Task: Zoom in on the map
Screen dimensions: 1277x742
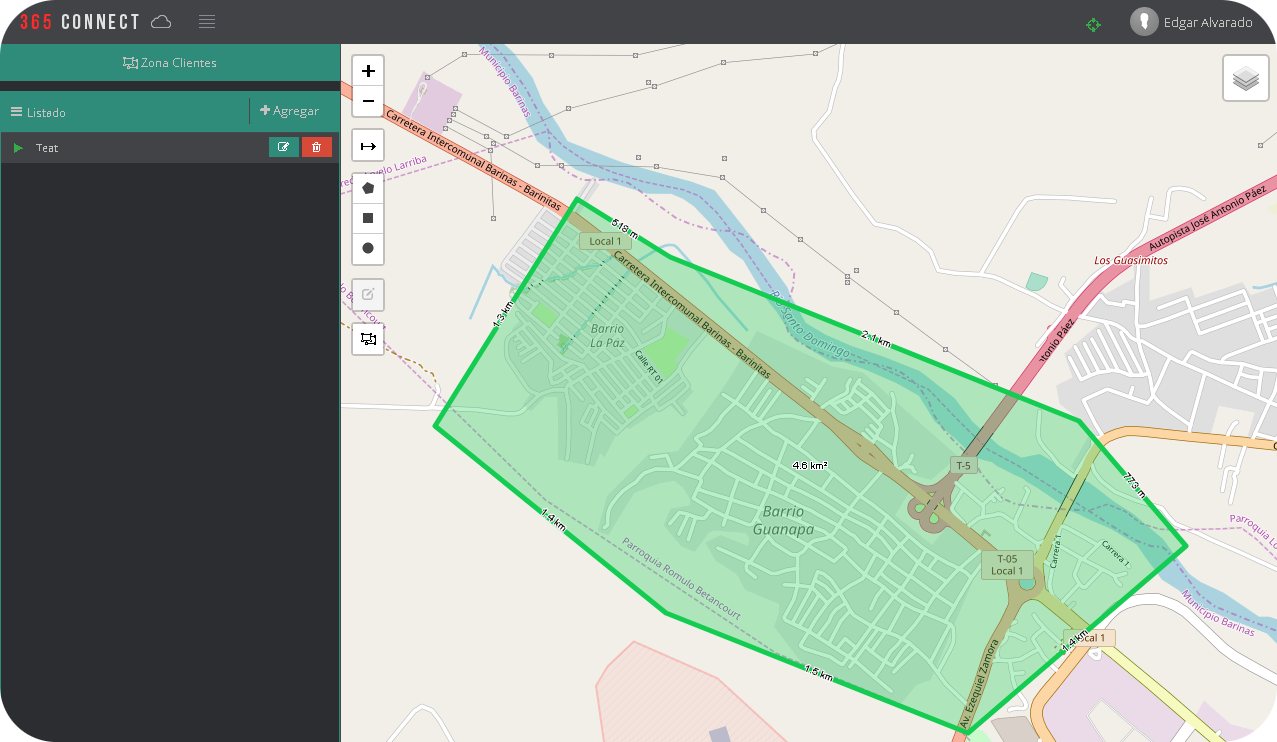Action: click(368, 71)
